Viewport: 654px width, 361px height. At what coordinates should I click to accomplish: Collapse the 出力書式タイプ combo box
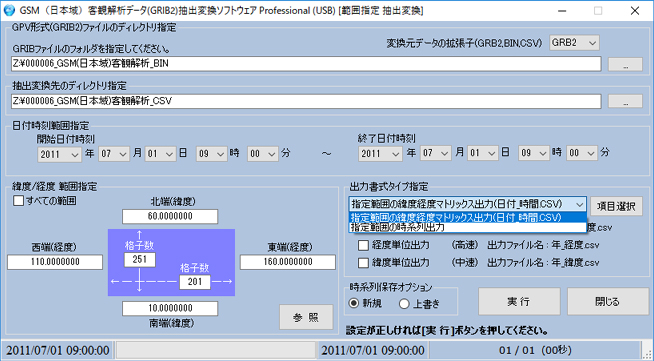point(579,204)
